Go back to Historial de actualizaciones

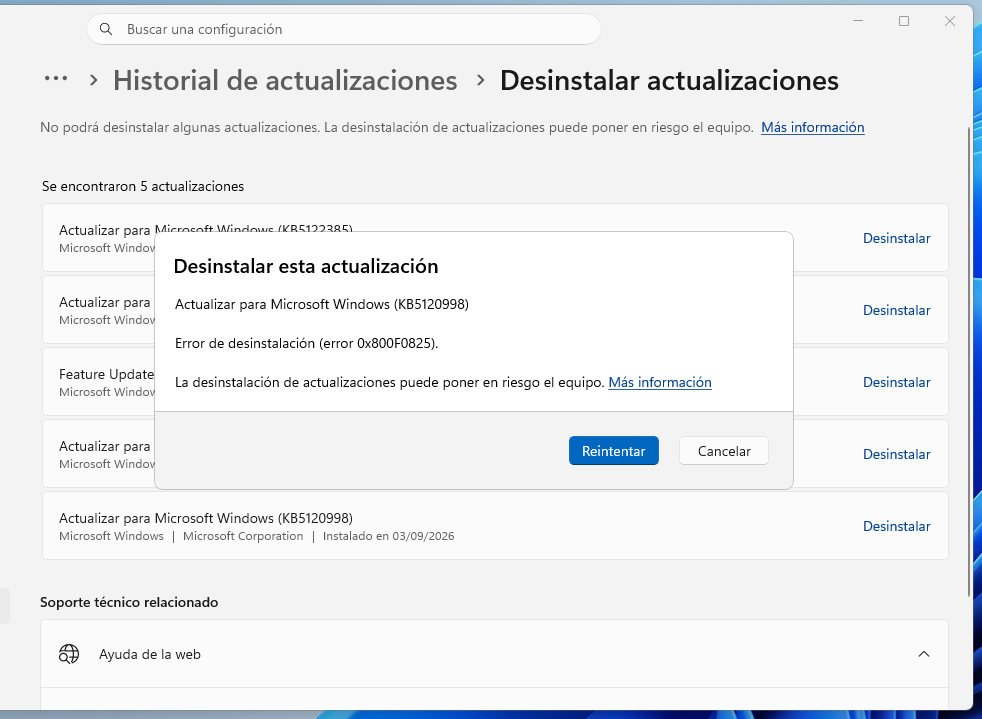pyautogui.click(x=285, y=81)
